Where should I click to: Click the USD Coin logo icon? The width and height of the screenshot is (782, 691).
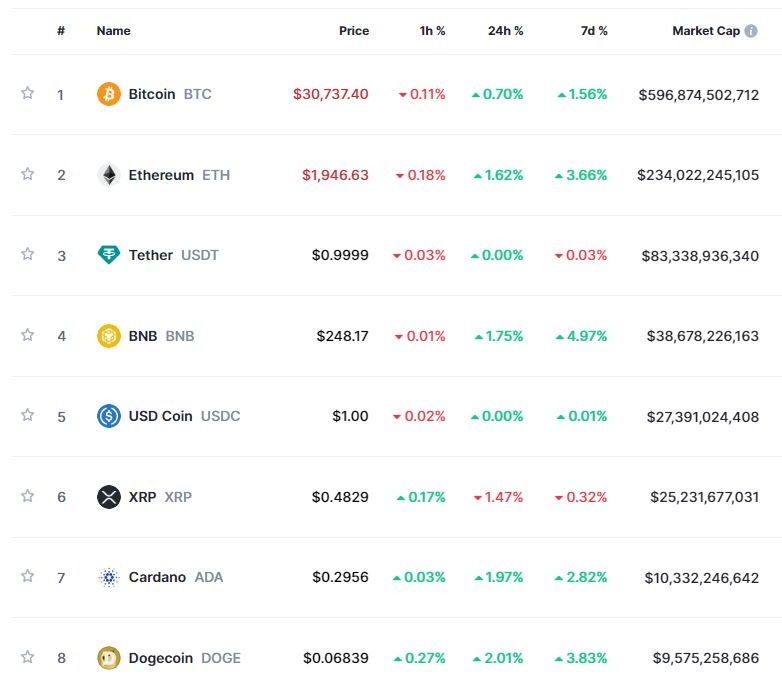108,416
